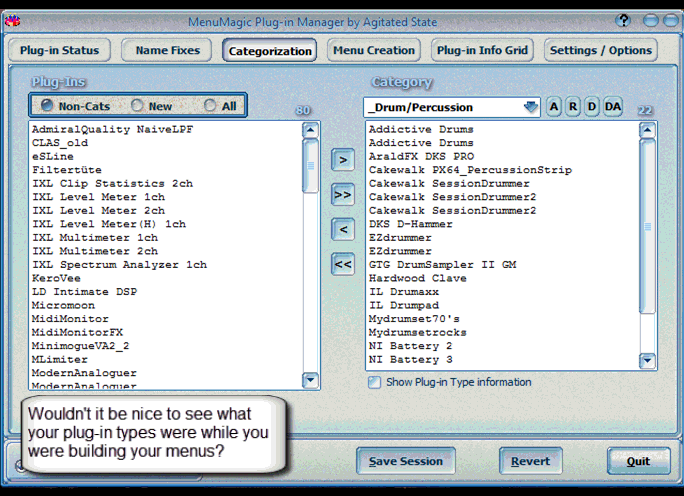Select AraldFX DKS PRO in category list
Viewport: 684px width, 496px height.
click(421, 156)
